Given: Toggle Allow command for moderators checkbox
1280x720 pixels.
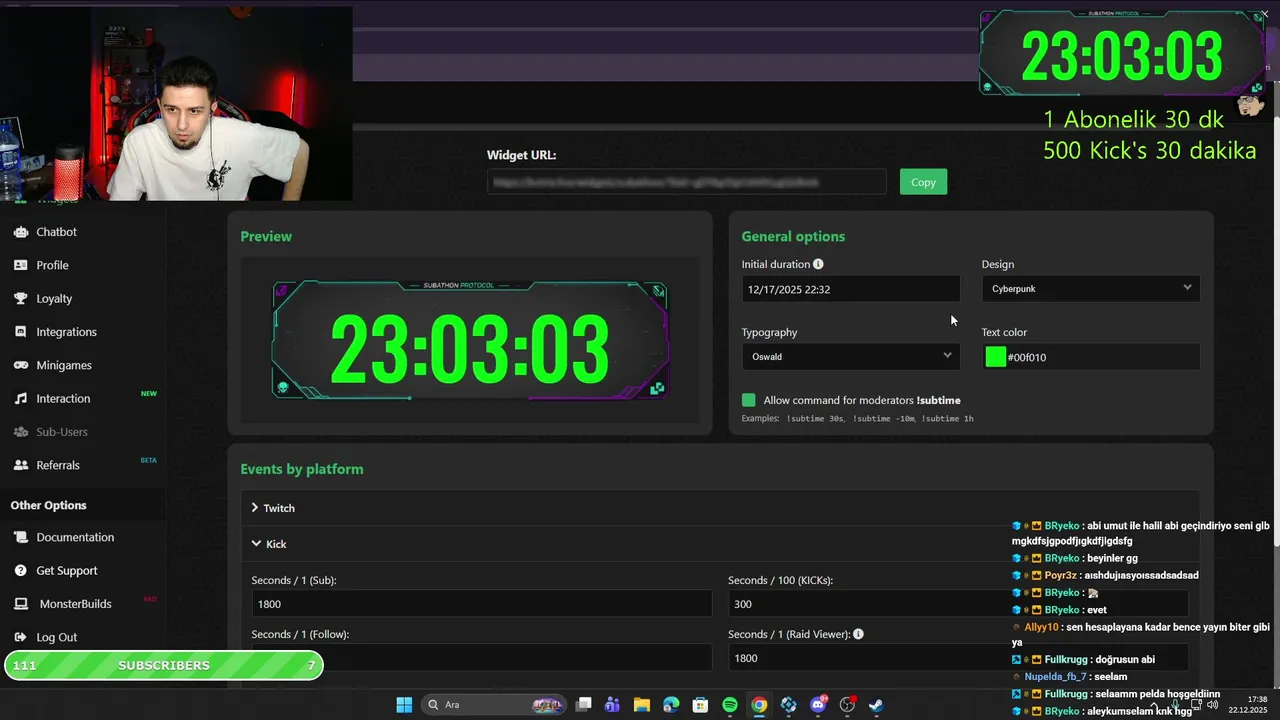Looking at the screenshot, I should click(x=749, y=400).
